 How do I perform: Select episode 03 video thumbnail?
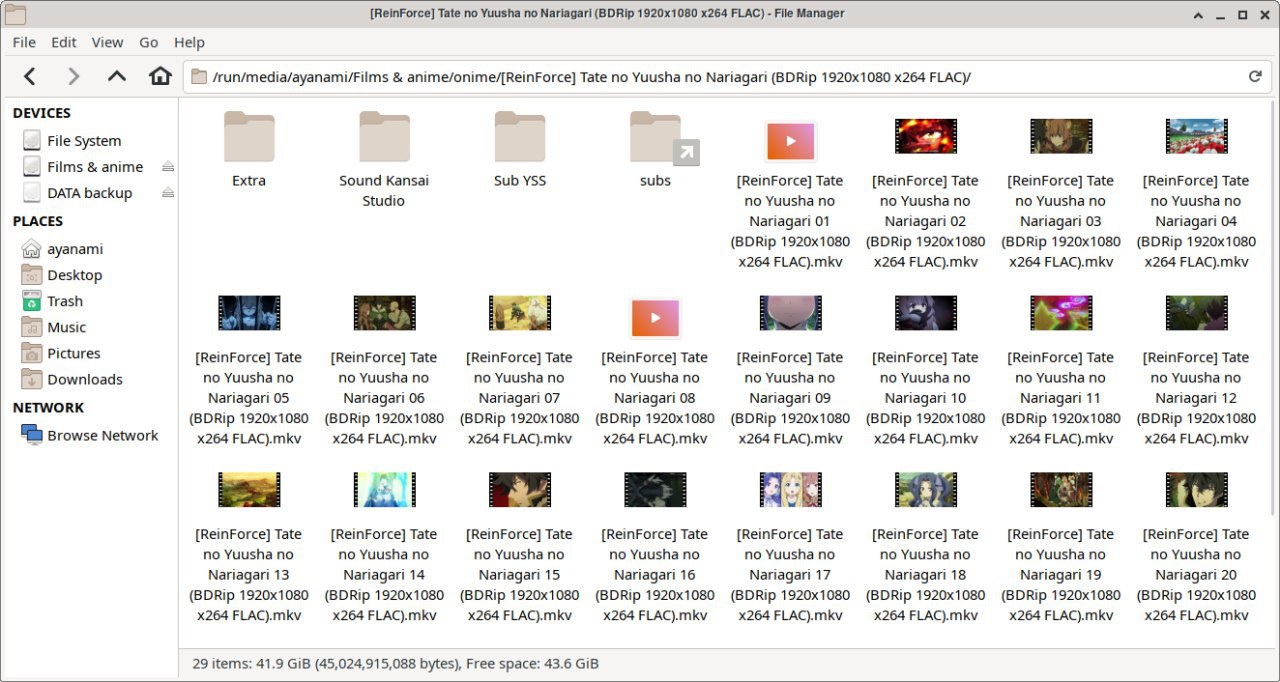pyautogui.click(x=1061, y=136)
